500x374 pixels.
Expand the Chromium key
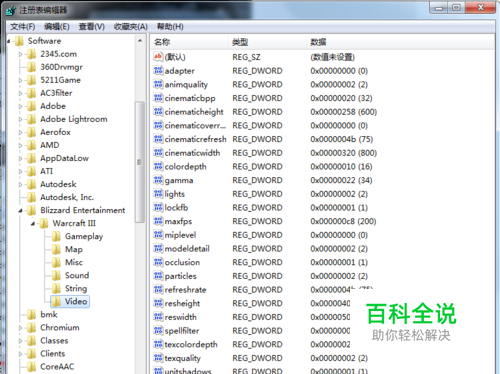coord(20,328)
